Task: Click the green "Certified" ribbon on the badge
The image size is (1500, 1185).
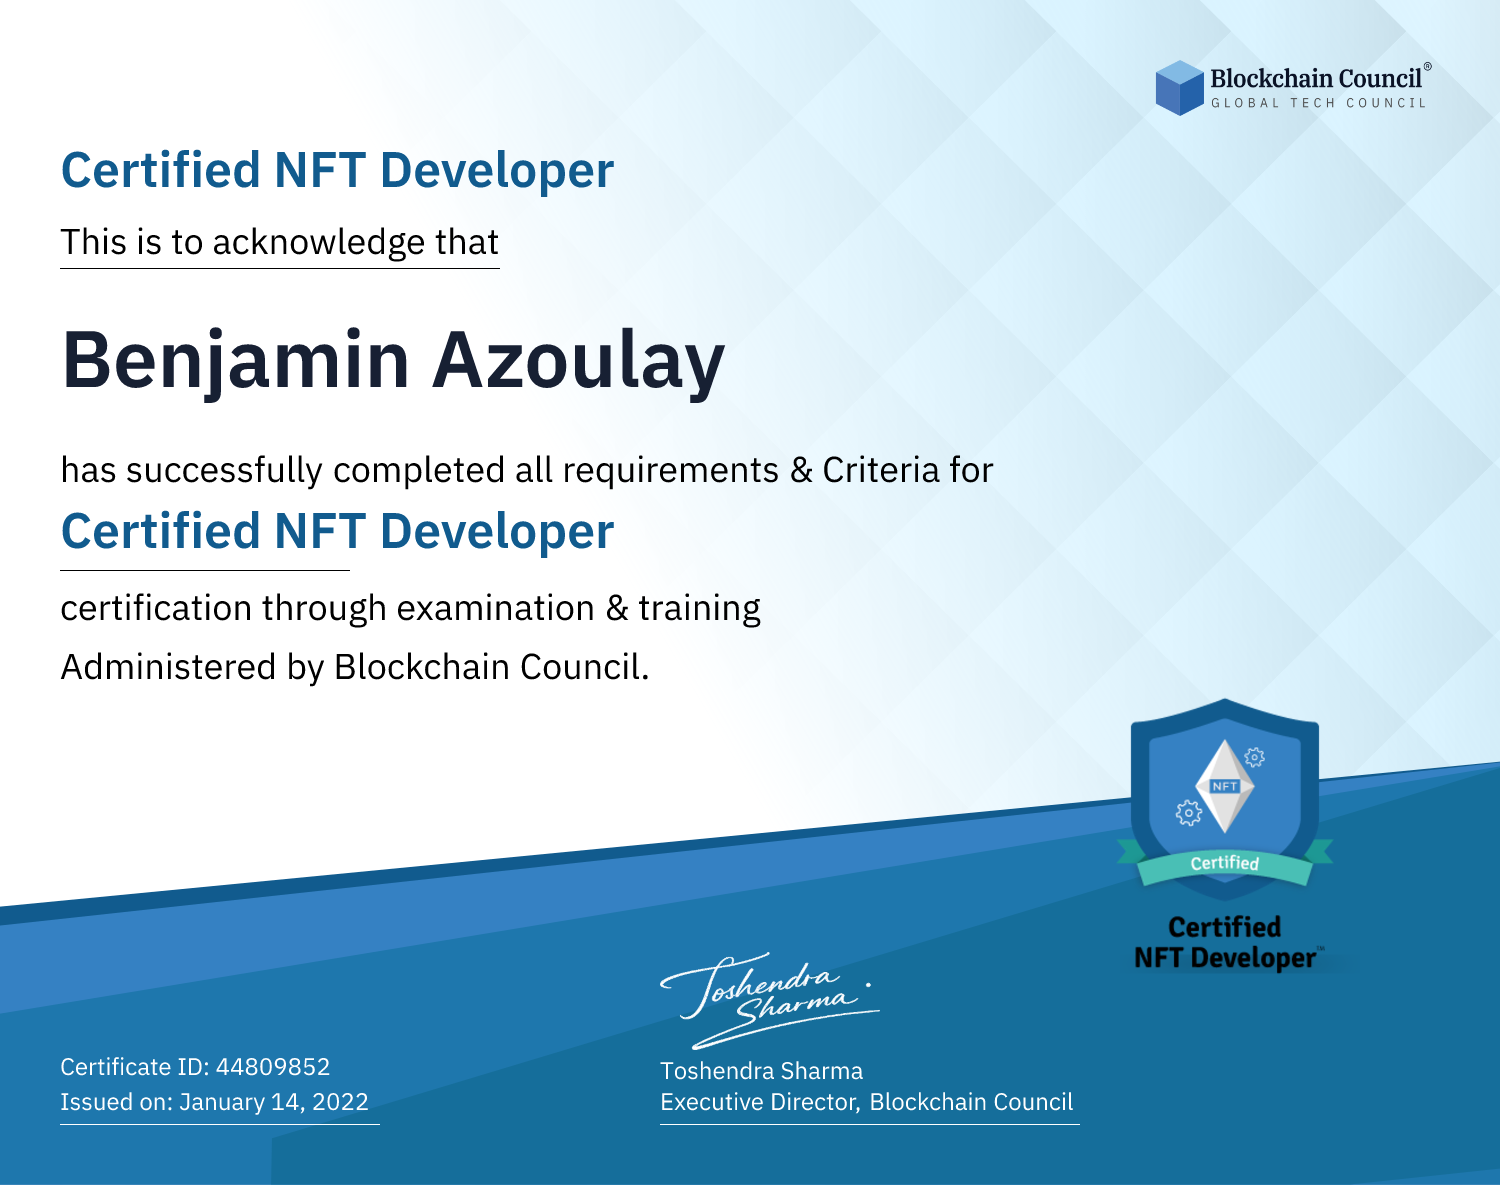Action: 1225,863
